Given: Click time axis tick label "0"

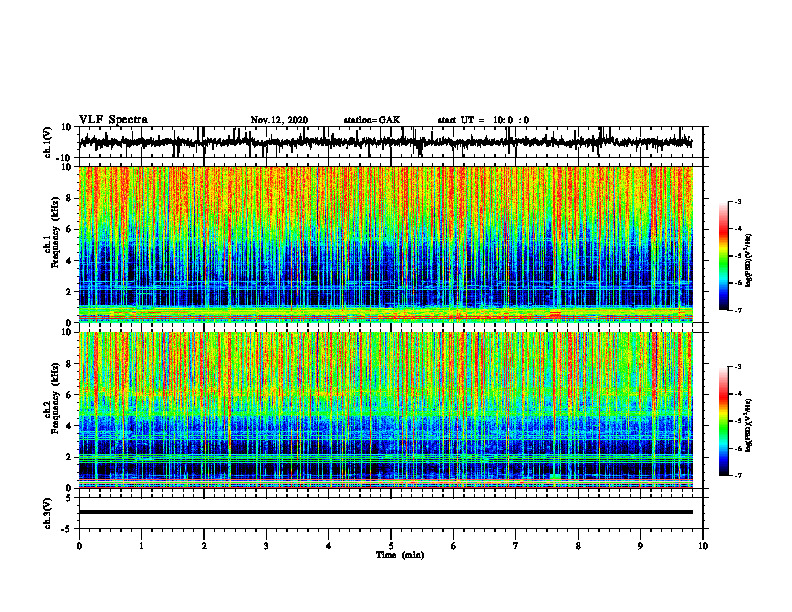Looking at the screenshot, I should [79, 546].
